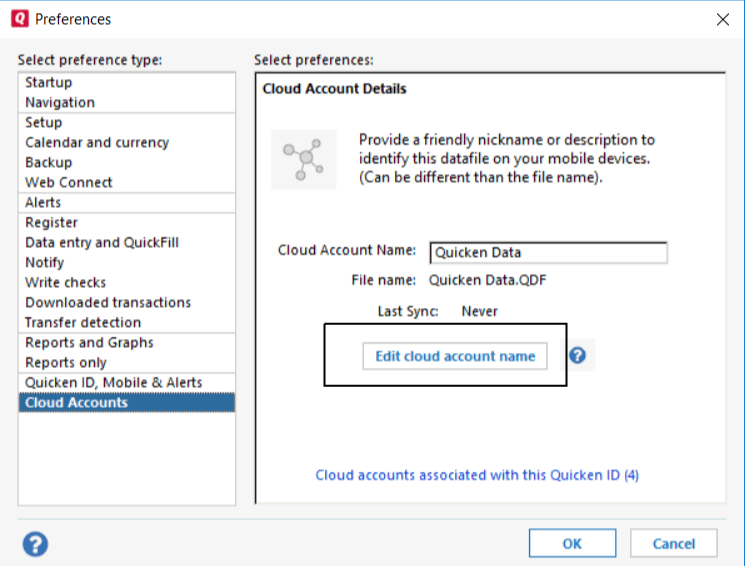745x566 pixels.
Task: Click the Last Sync value Never
Action: [479, 311]
